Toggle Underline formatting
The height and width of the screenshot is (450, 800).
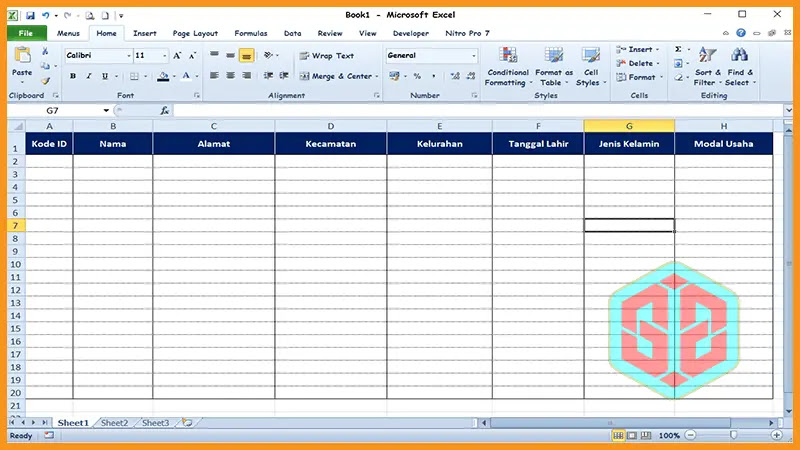tap(105, 76)
